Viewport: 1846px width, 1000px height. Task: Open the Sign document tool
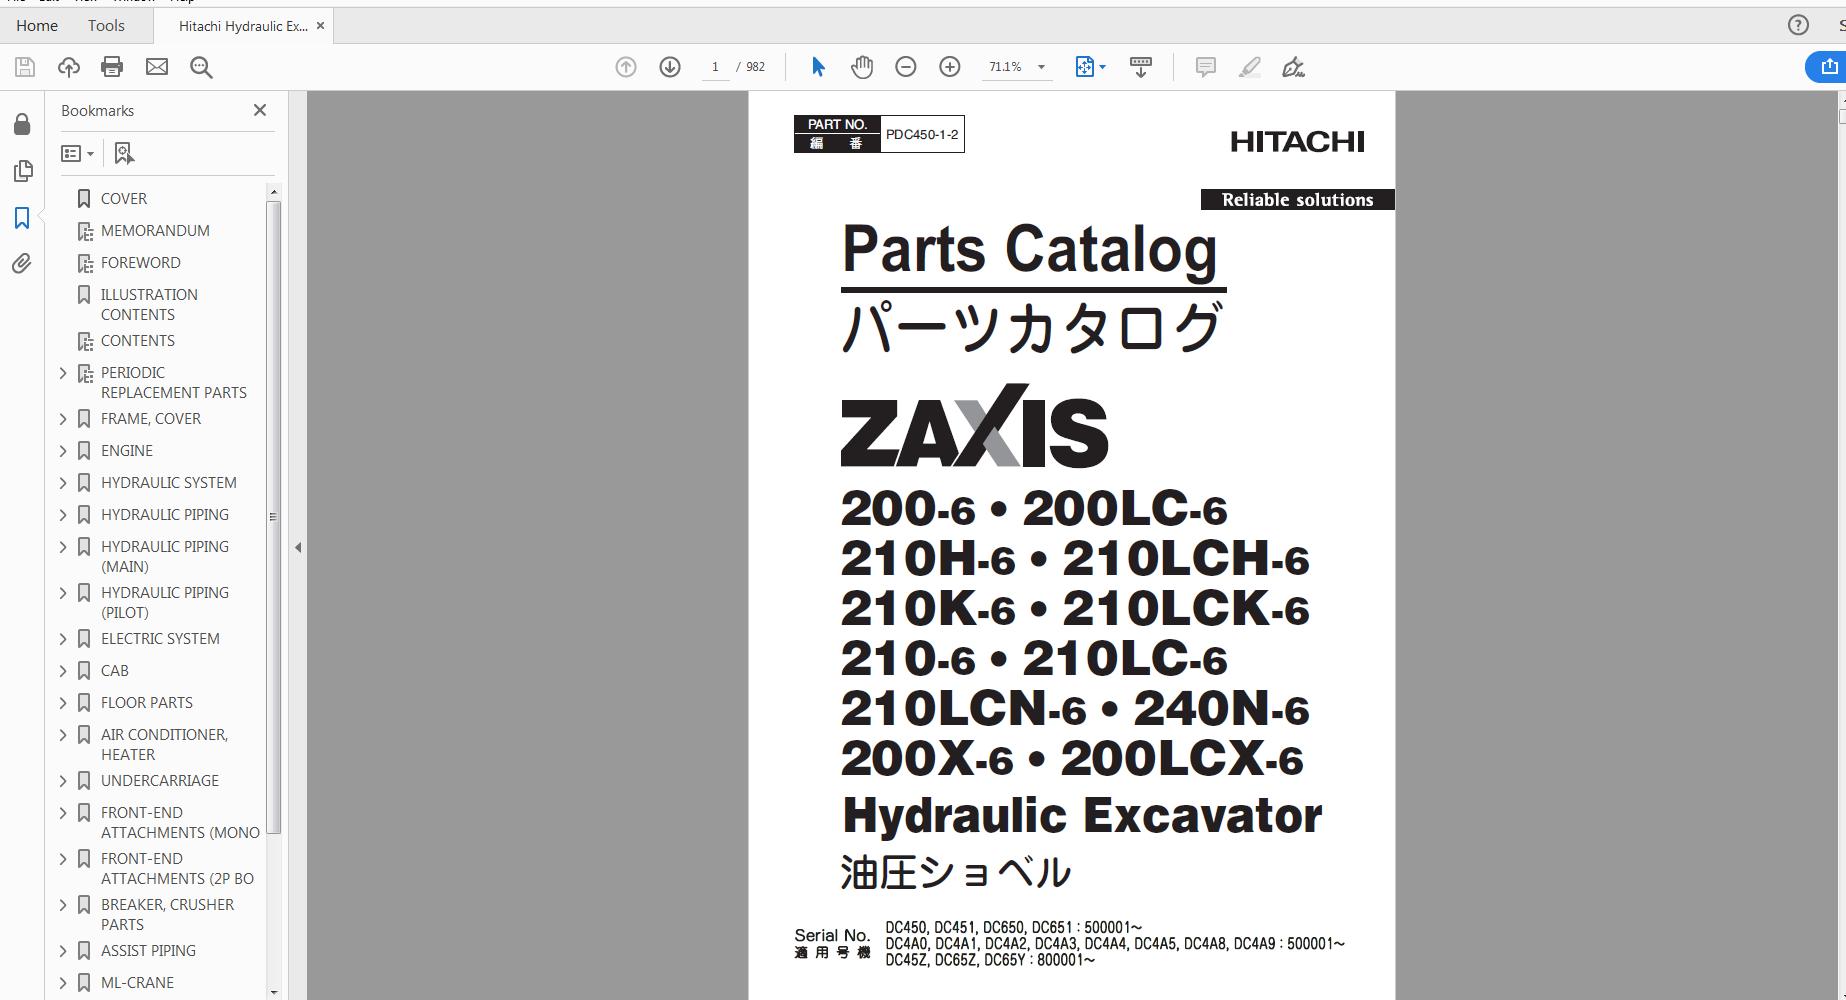(1294, 67)
